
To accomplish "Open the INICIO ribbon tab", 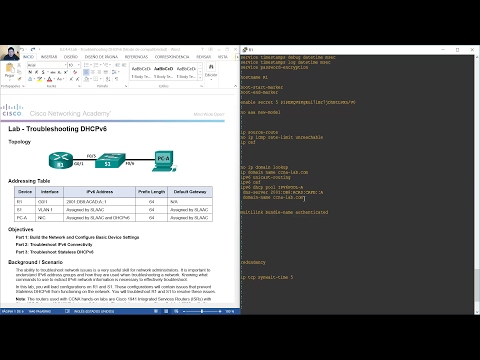I will [28, 57].
